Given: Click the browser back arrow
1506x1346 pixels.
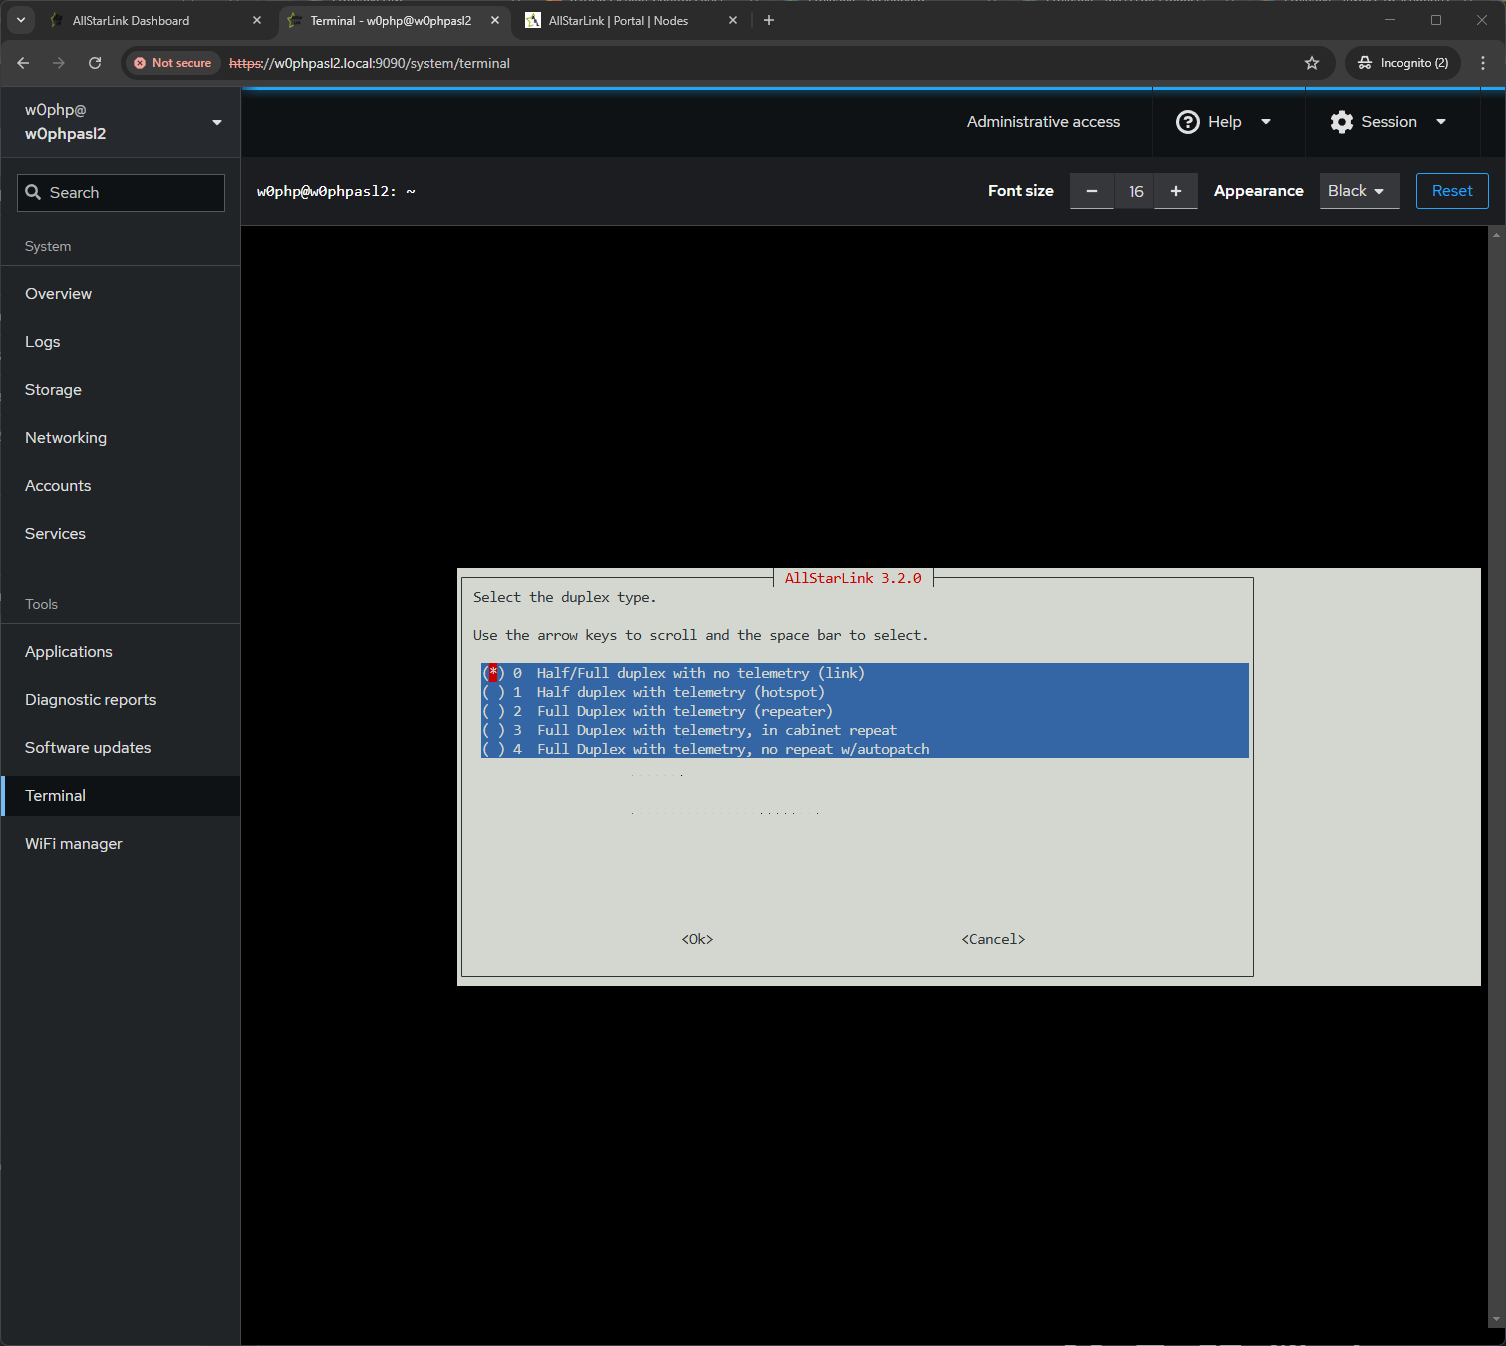Looking at the screenshot, I should tap(23, 63).
